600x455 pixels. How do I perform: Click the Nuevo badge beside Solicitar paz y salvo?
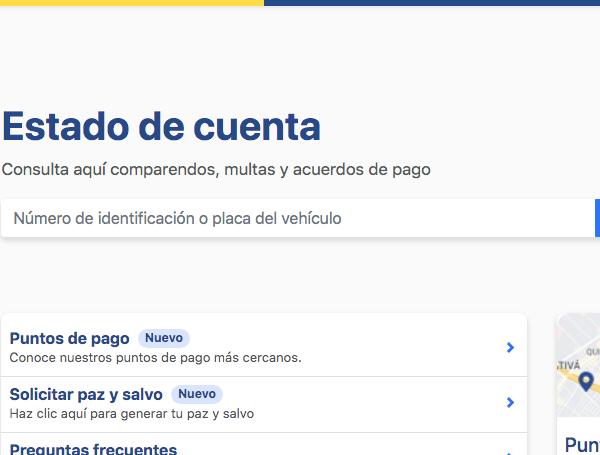[x=197, y=394]
